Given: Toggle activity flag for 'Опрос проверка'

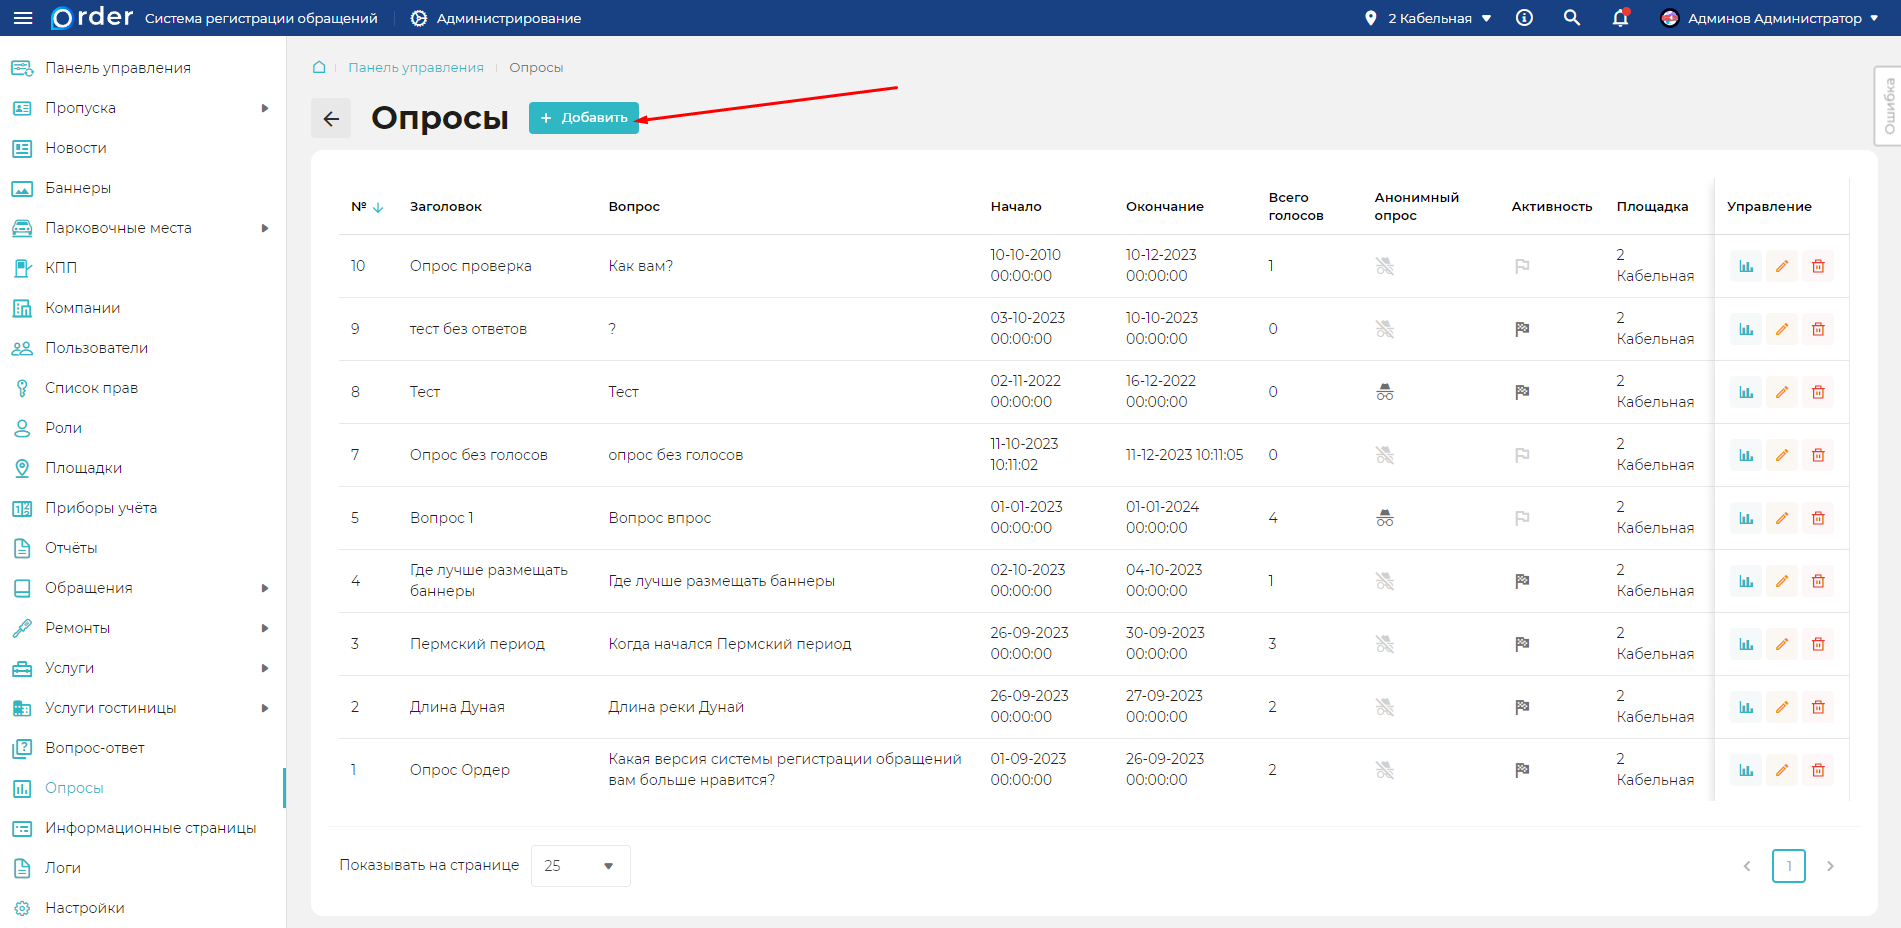Looking at the screenshot, I should (1522, 266).
